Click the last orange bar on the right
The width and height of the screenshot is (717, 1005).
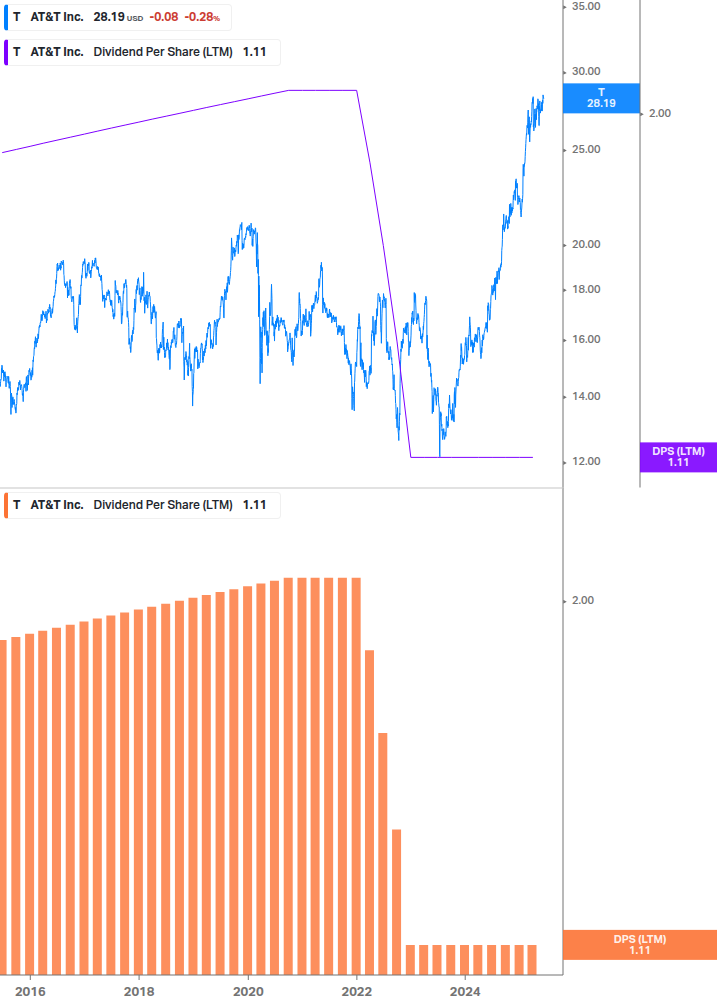[532, 959]
